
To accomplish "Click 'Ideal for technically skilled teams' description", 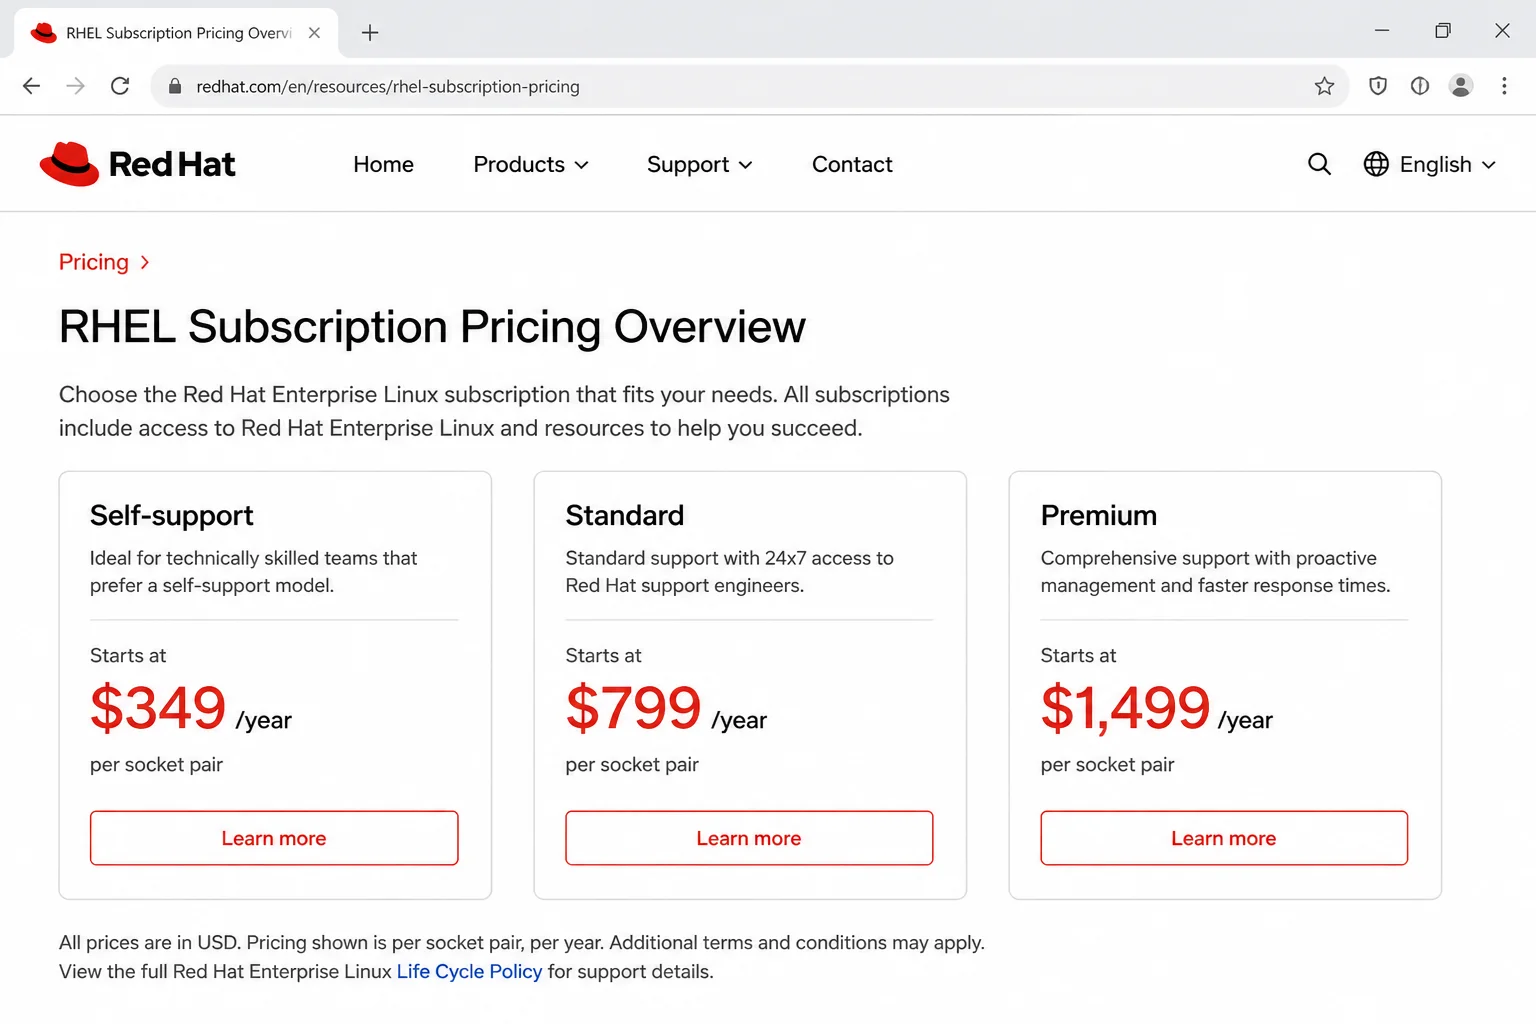I will [x=254, y=571].
